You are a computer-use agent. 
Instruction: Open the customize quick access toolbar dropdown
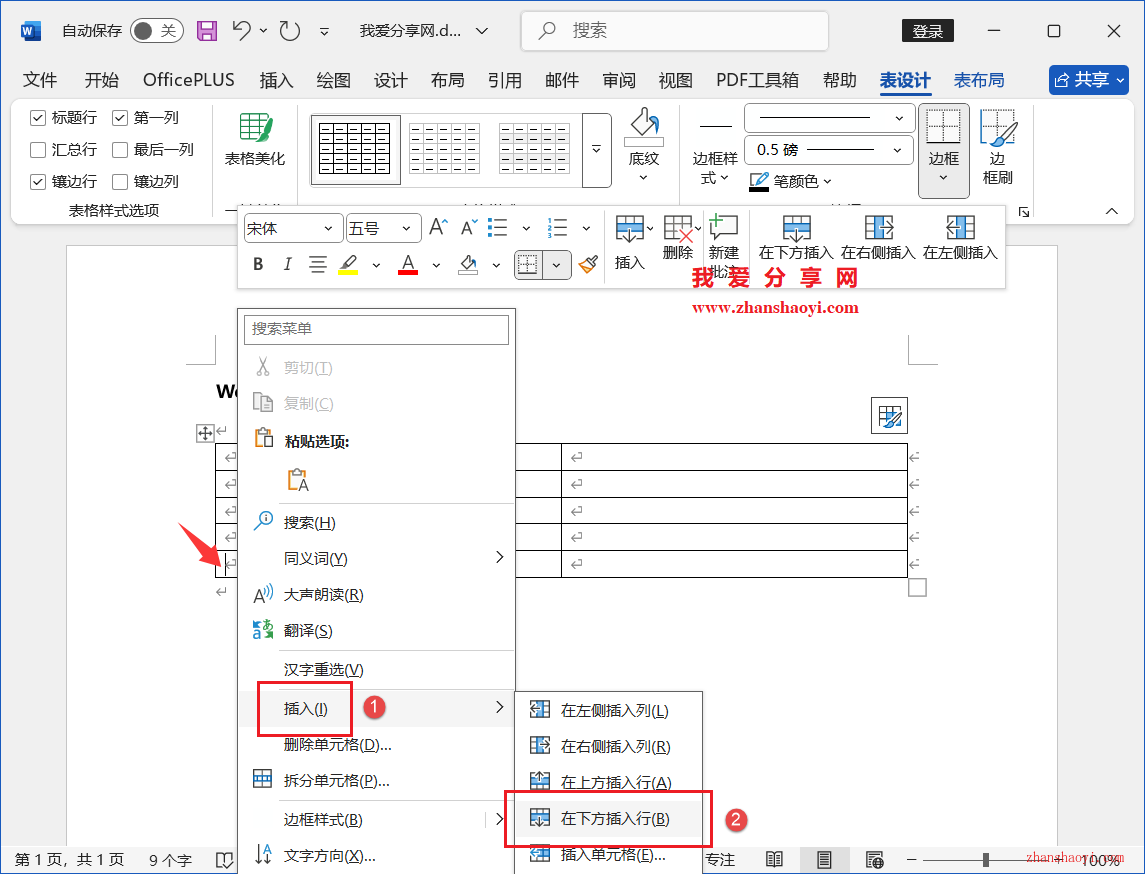tap(324, 31)
